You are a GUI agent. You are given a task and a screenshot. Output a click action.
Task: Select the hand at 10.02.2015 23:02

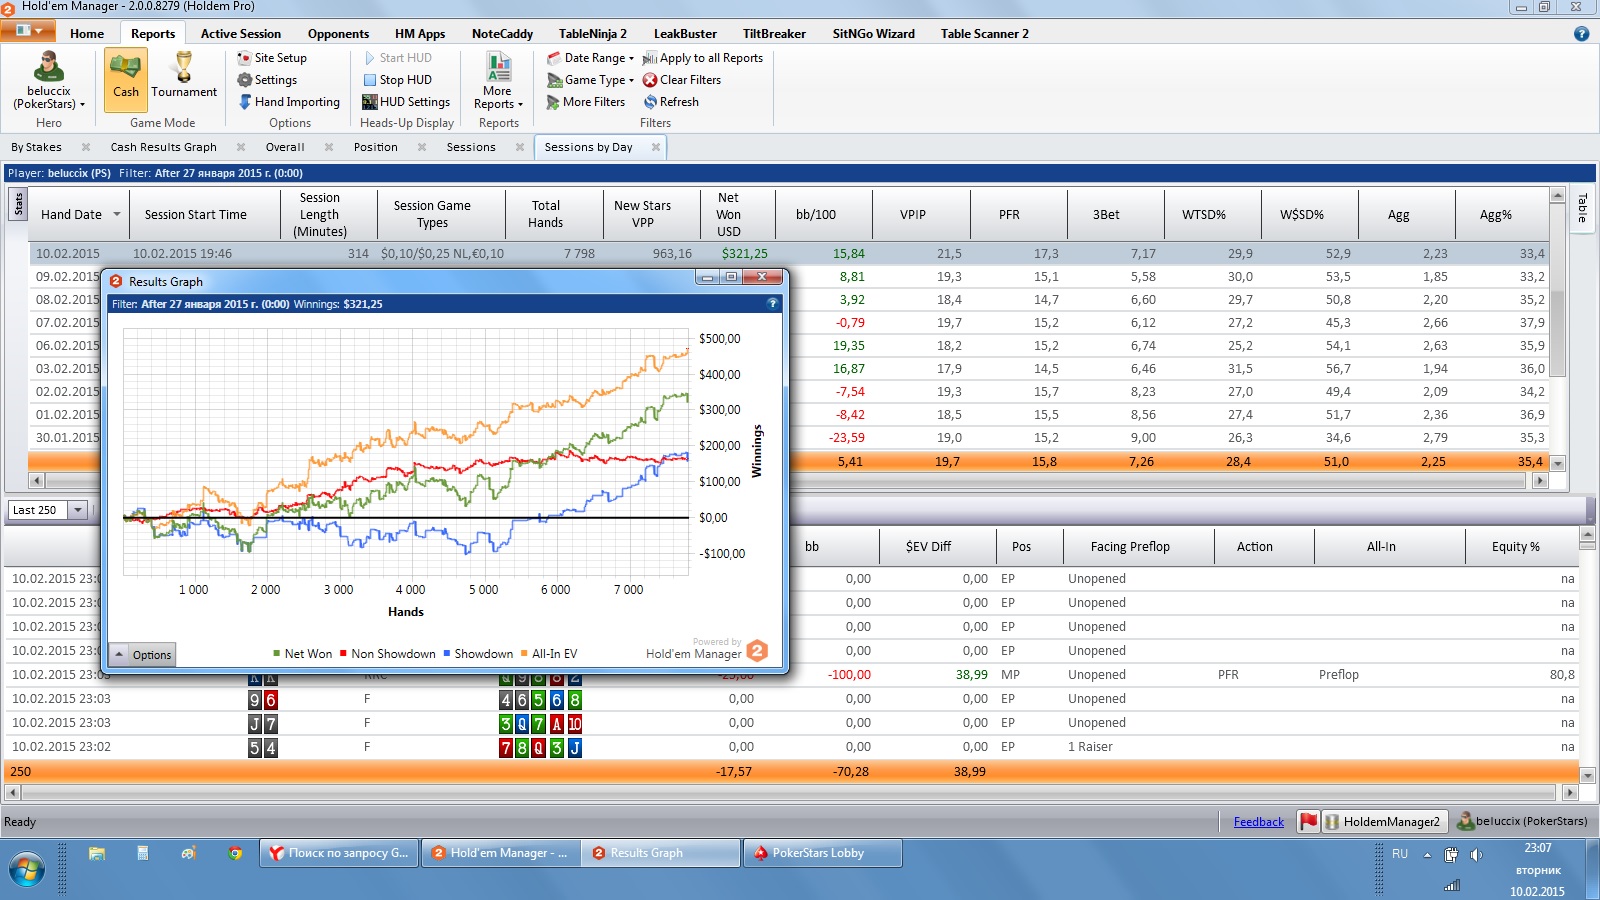click(x=792, y=747)
